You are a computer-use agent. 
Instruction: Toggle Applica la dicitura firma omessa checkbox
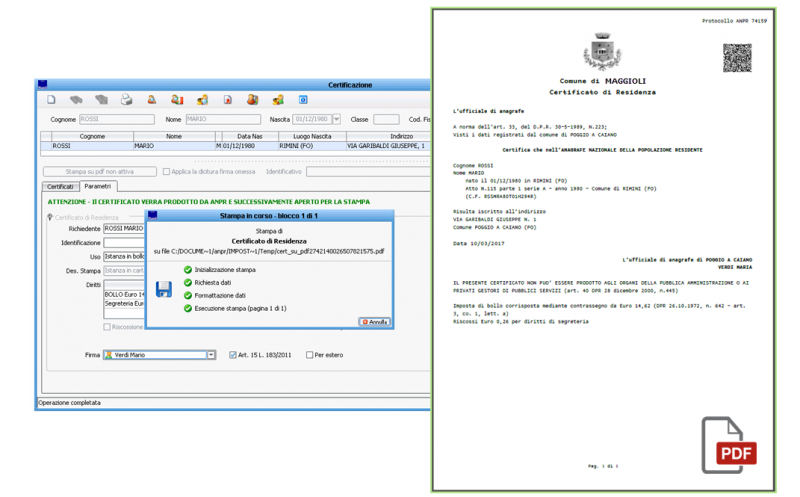(x=166, y=171)
